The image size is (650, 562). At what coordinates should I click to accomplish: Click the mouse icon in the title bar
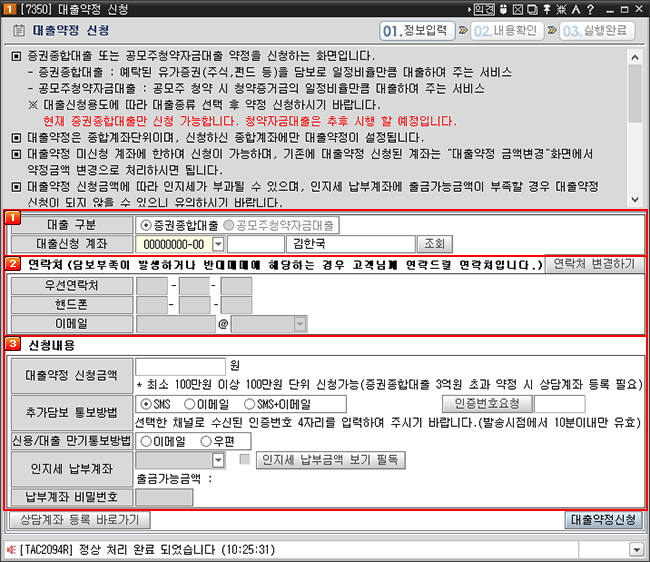(x=503, y=9)
